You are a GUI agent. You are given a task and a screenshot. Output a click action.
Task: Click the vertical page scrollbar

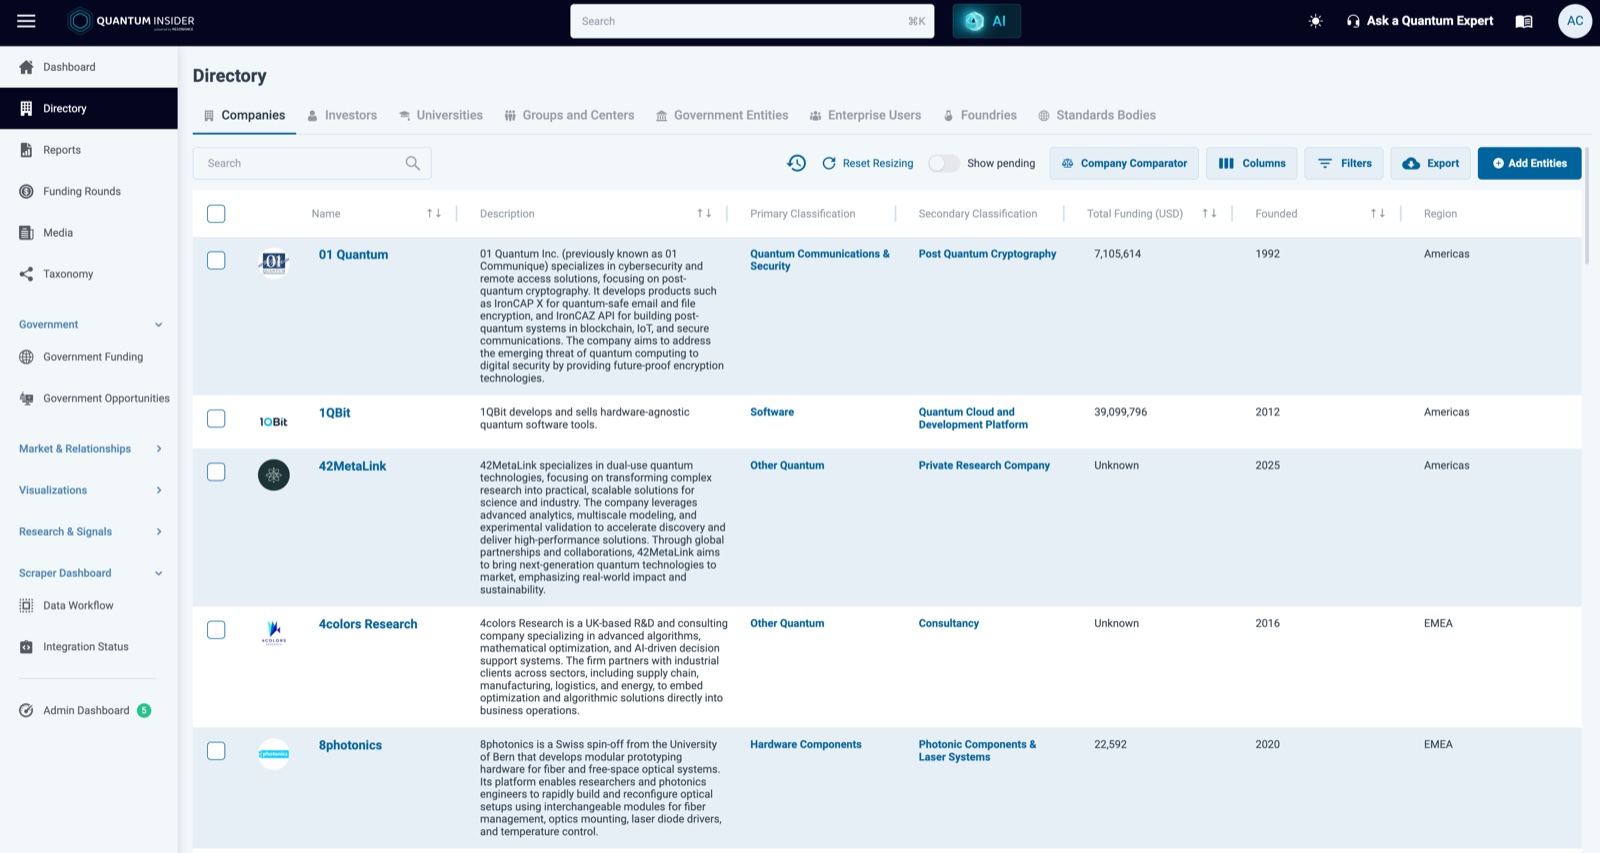coord(1587,205)
